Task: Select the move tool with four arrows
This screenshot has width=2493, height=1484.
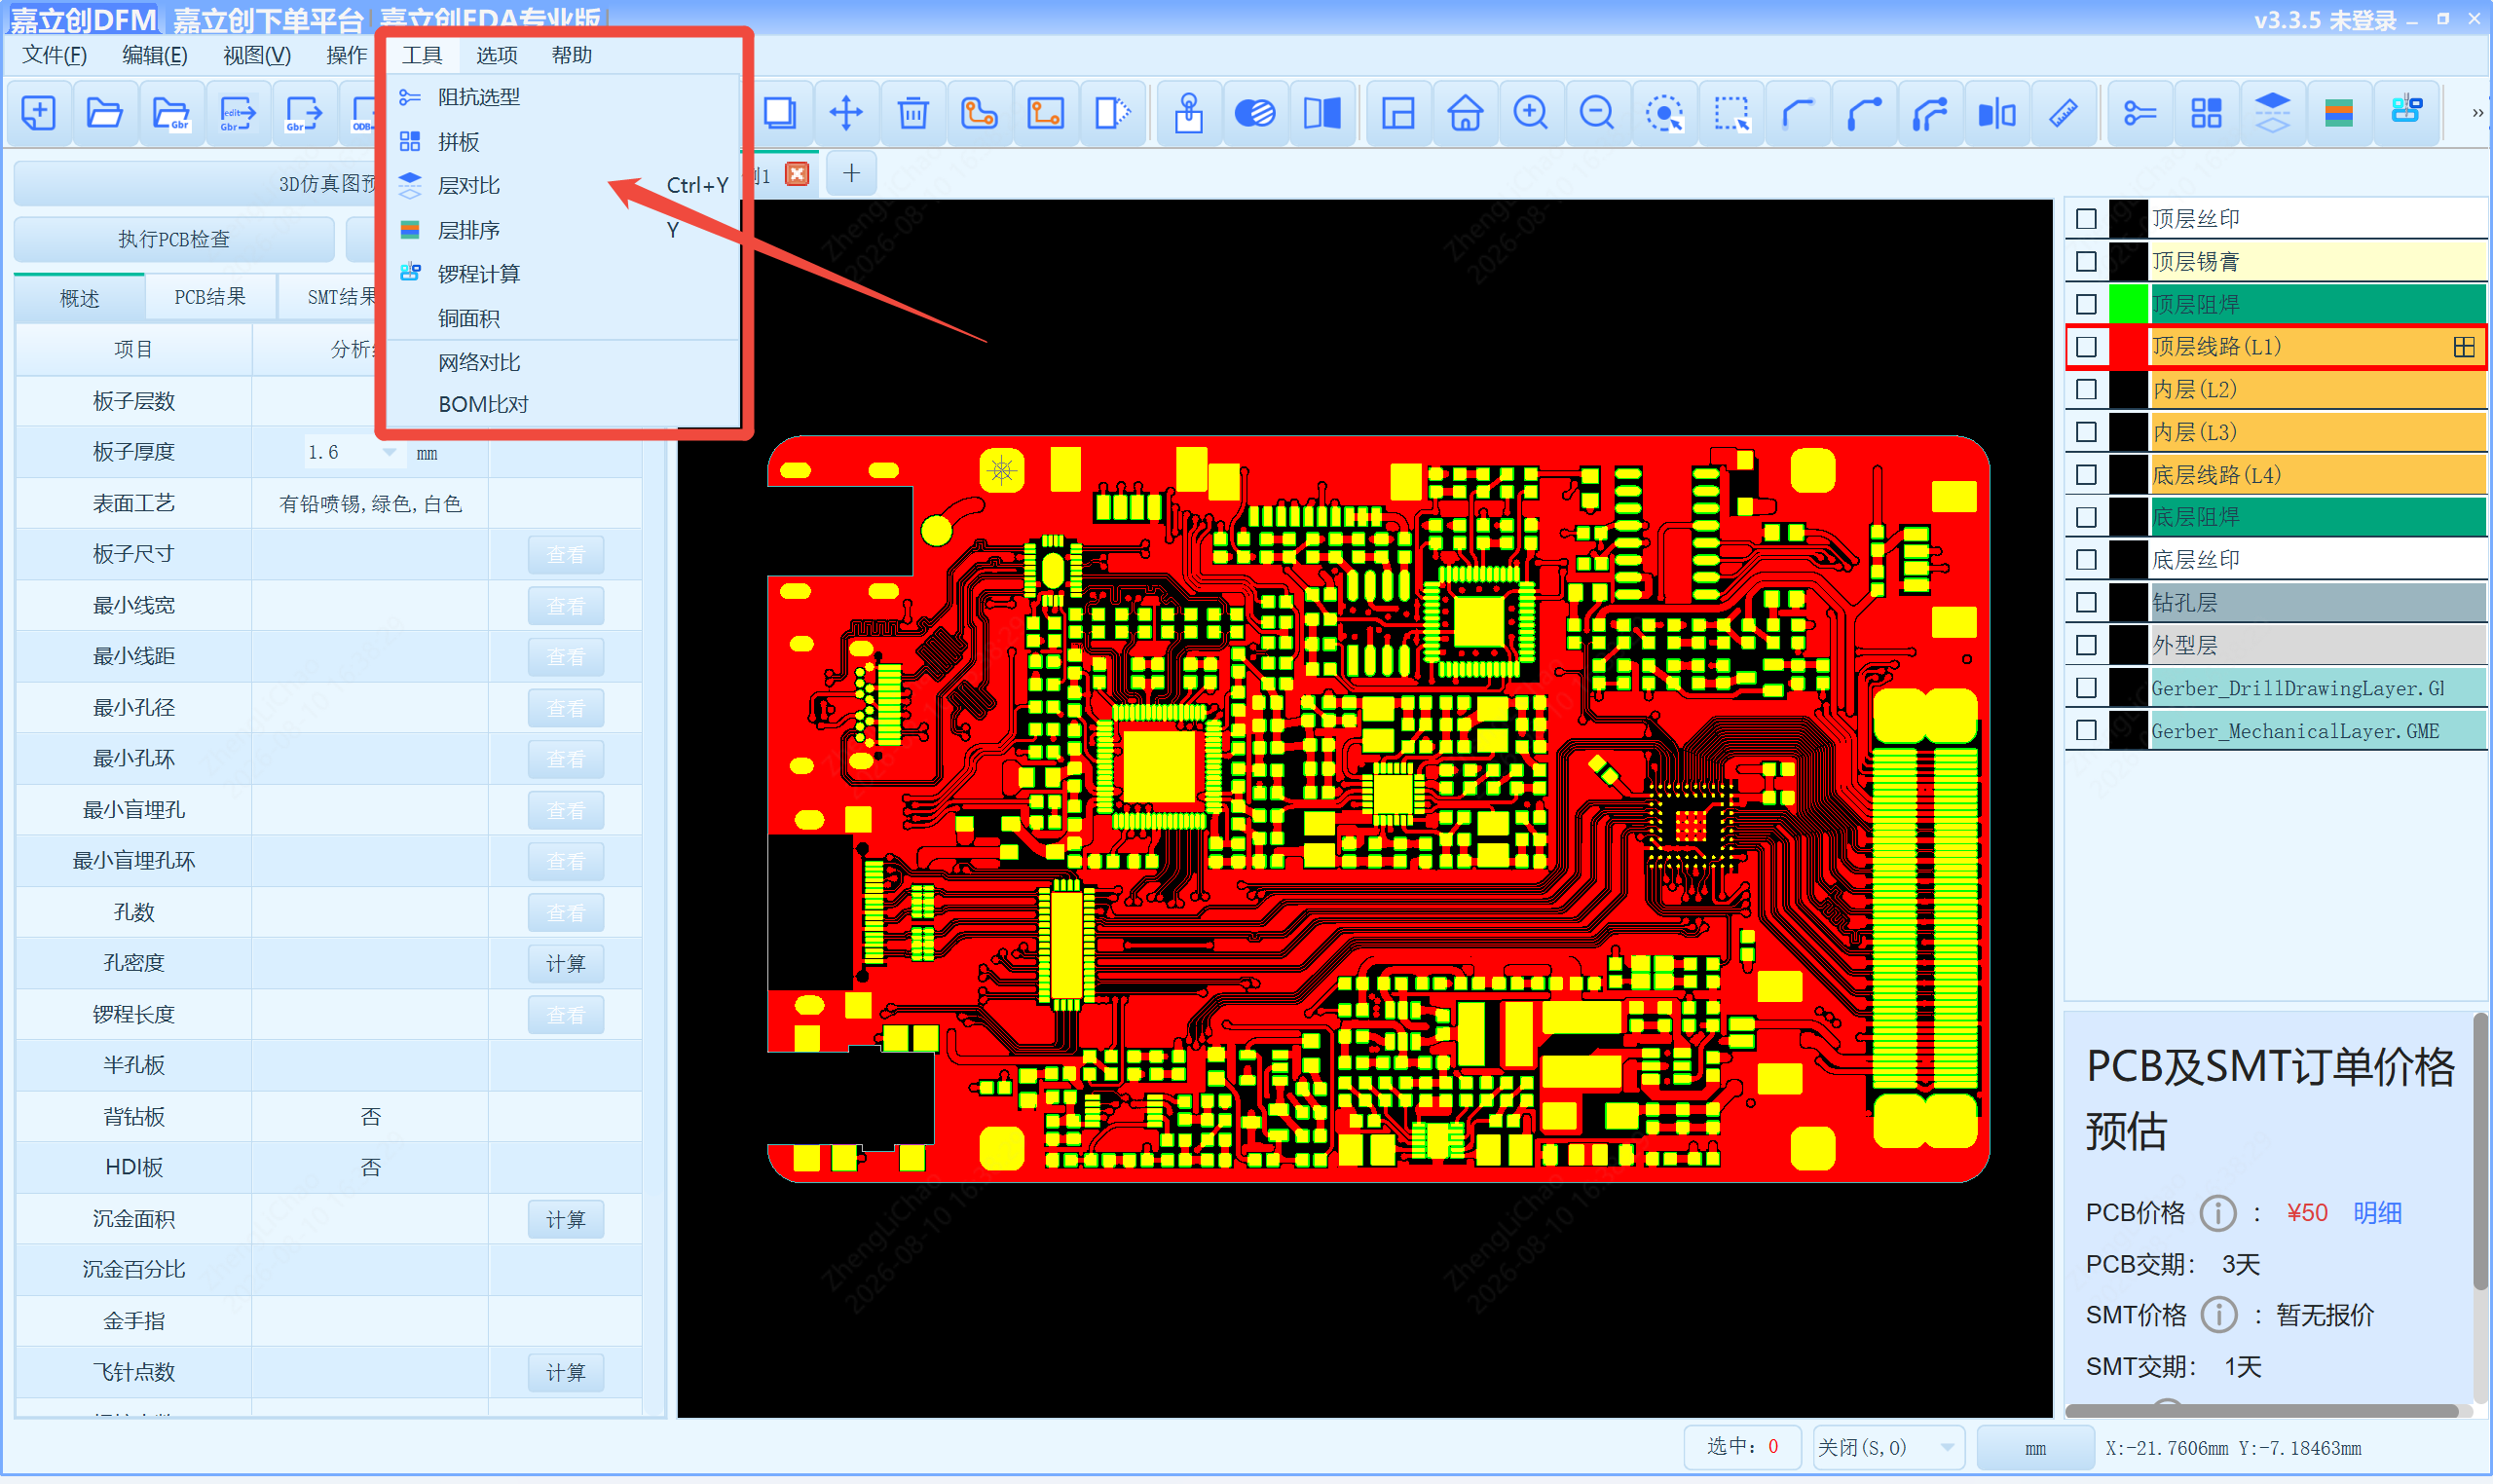Action: 846,113
